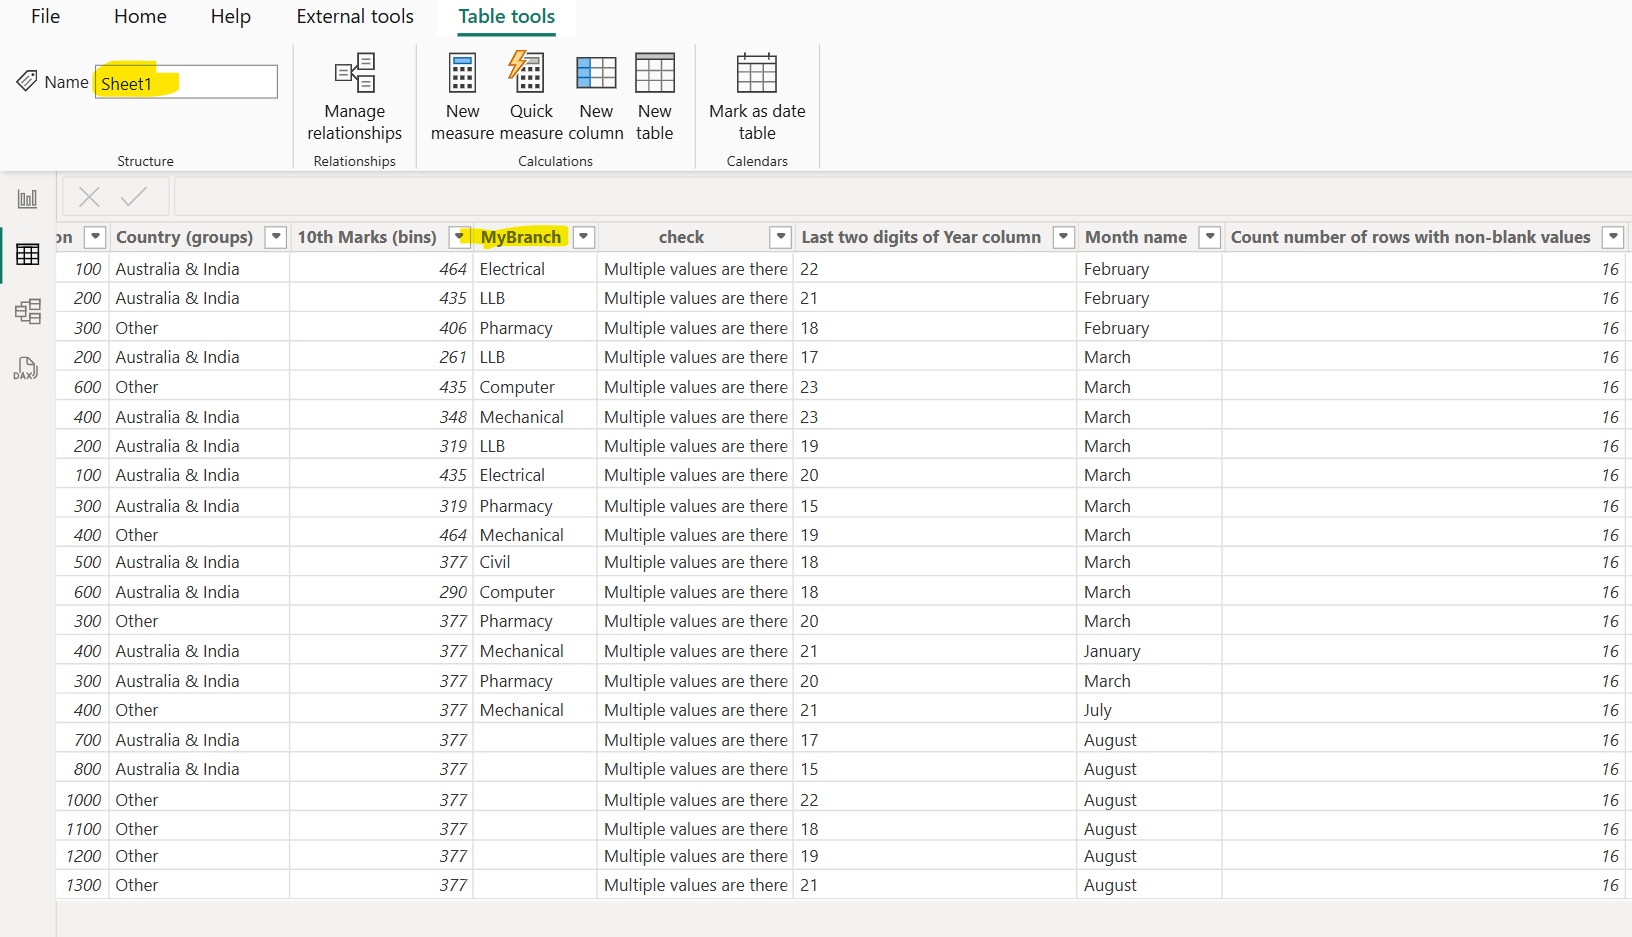Image resolution: width=1632 pixels, height=937 pixels.
Task: Commit formula with the checkmark button
Action: pyautogui.click(x=134, y=197)
